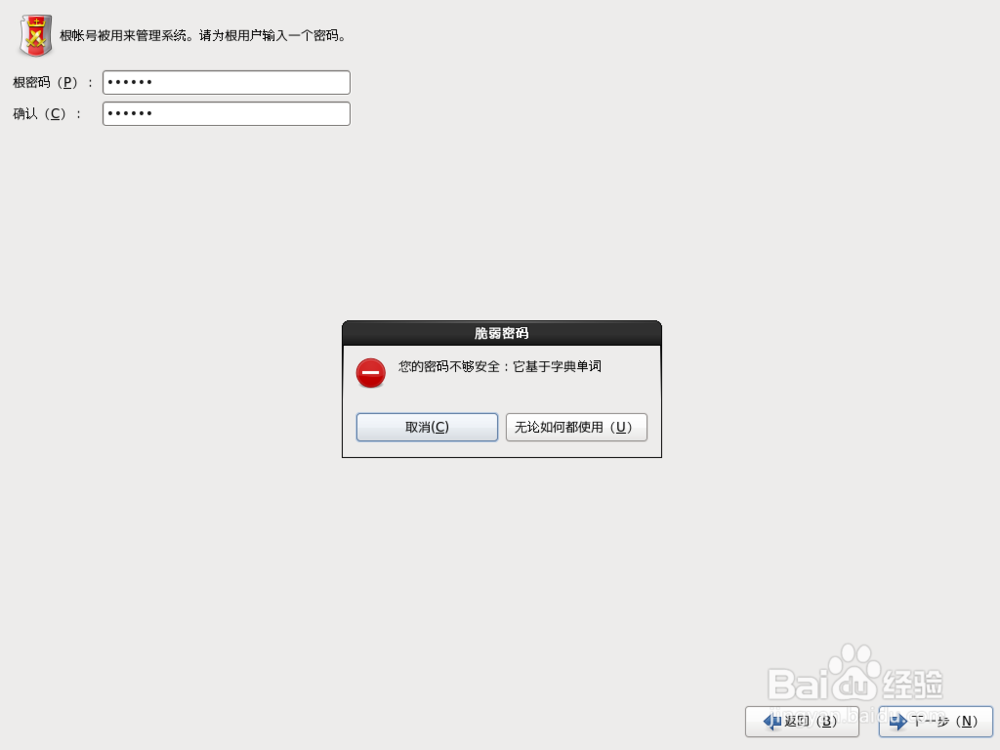Viewport: 1000px width, 750px height.
Task: Click the 脆弱密码 dialog title bar
Action: [501, 332]
